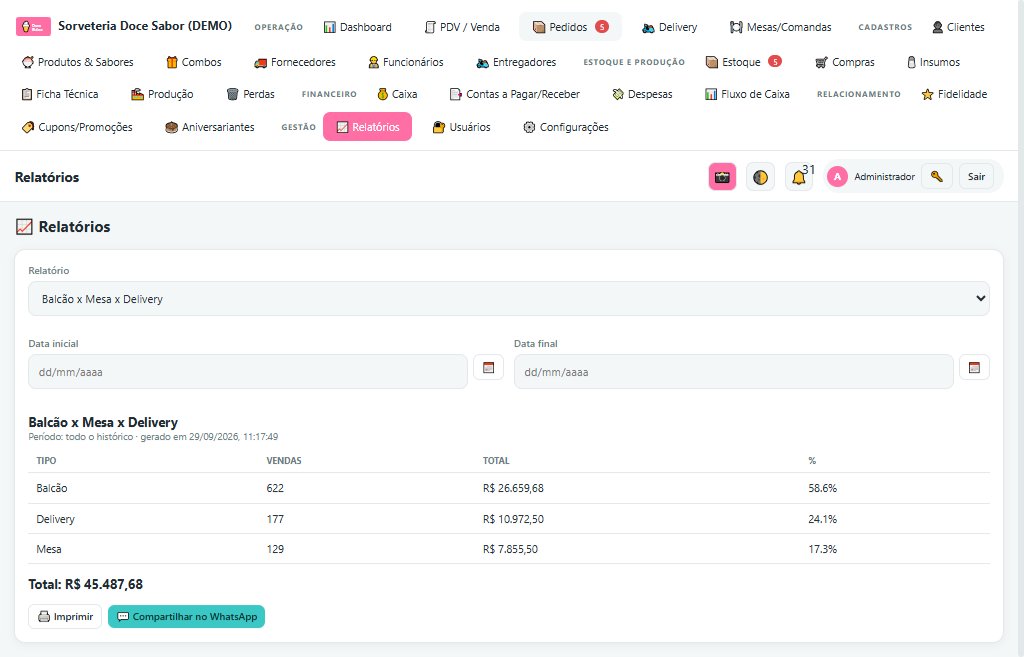Viewport: 1024px width, 657px height.
Task: Click the Serveteria Doce Sabor logo icon
Action: click(33, 27)
